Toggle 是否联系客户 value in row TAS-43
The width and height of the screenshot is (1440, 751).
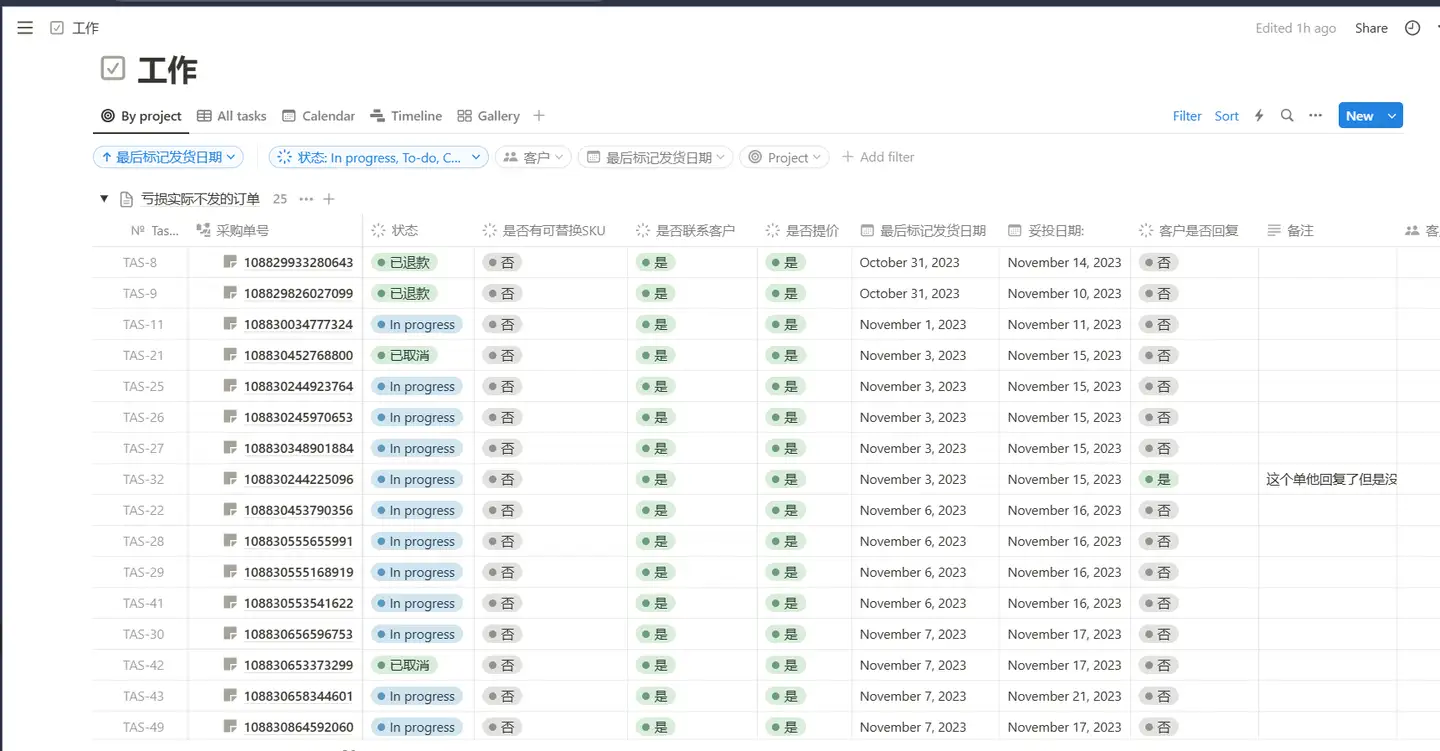click(655, 697)
